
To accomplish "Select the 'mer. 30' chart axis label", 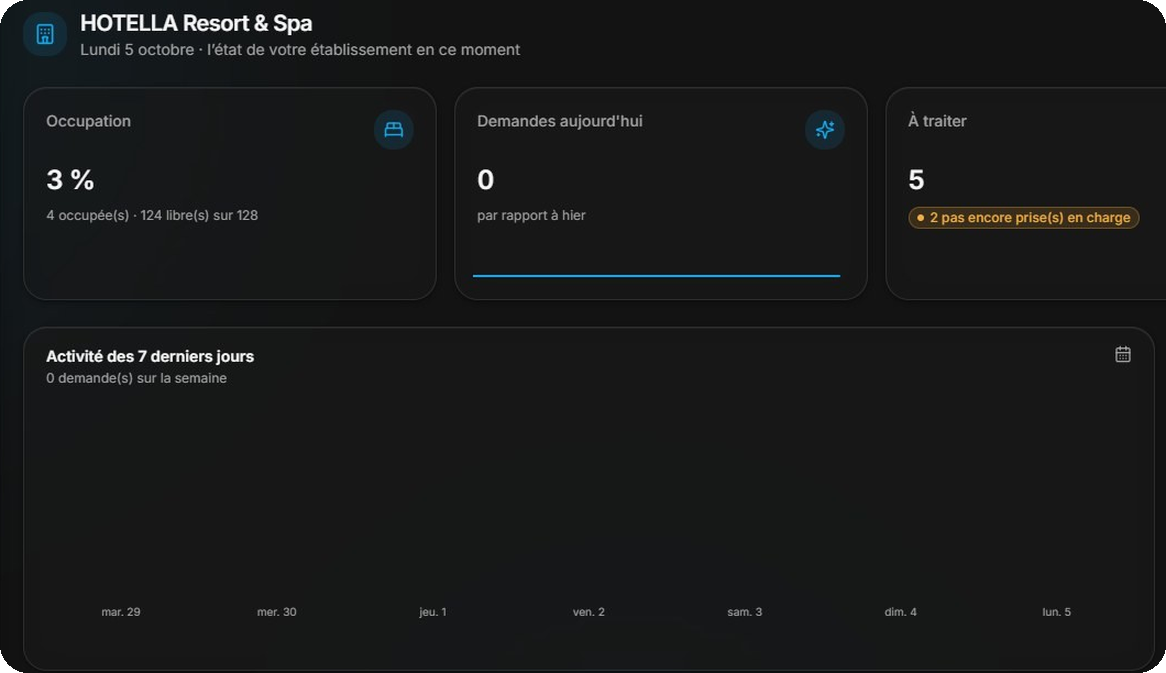I will pyautogui.click(x=277, y=612).
